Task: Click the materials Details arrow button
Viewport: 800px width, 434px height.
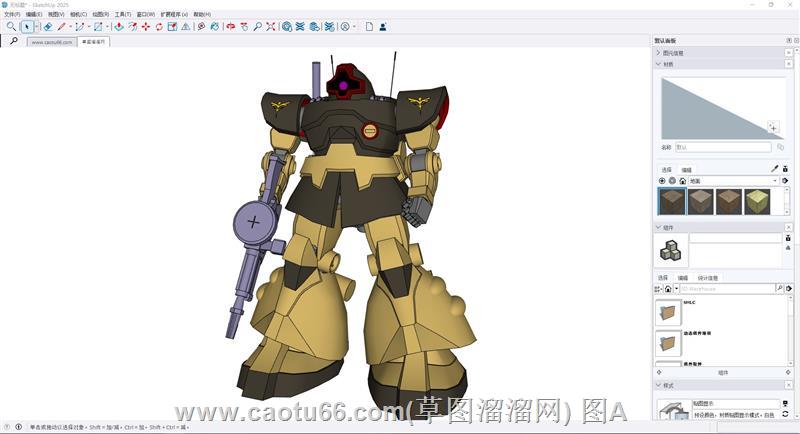Action: pos(785,181)
